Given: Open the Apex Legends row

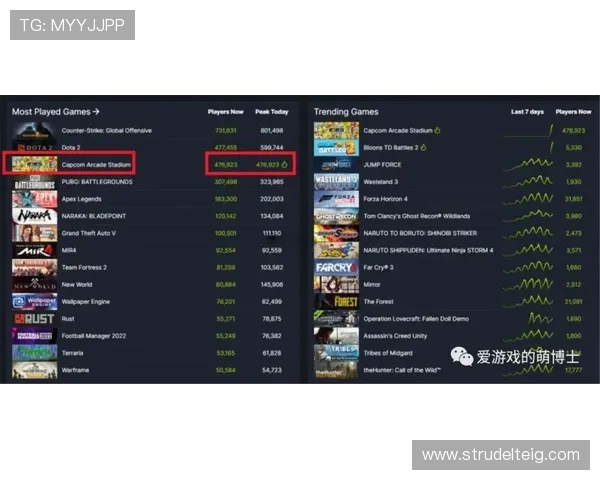Looking at the screenshot, I should (x=83, y=199).
